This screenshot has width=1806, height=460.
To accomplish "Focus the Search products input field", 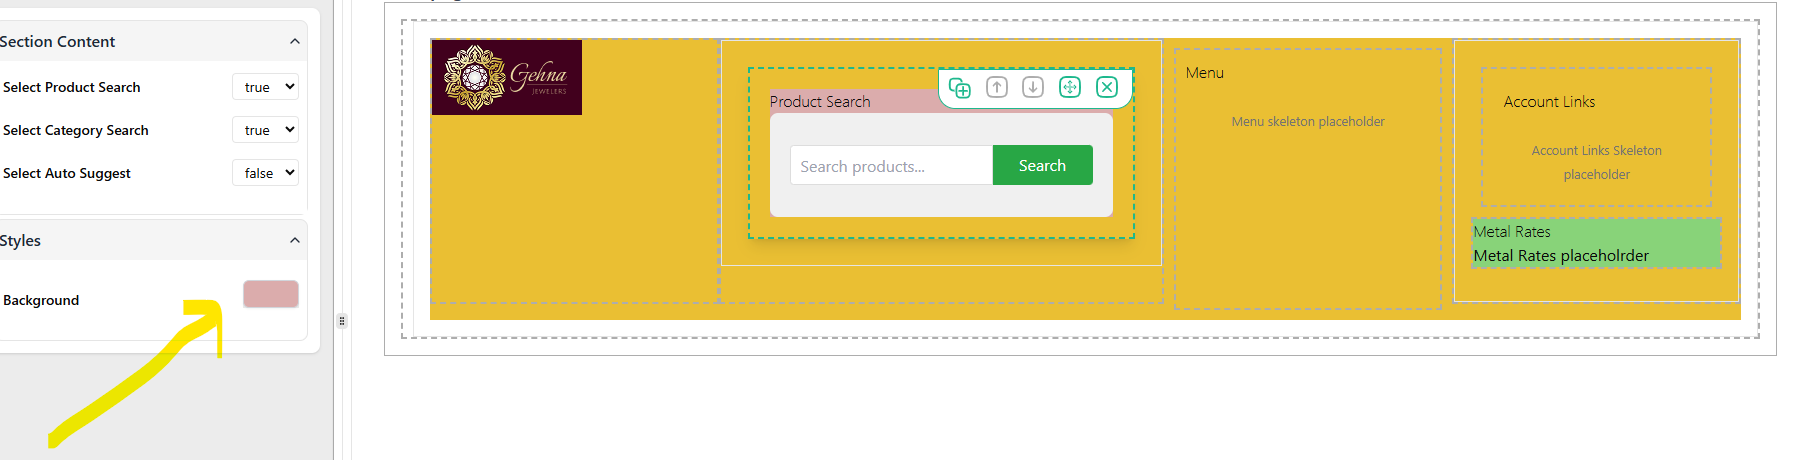I will (x=891, y=165).
